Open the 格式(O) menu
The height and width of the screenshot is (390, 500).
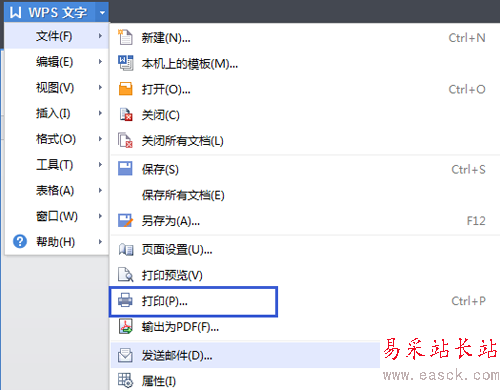(x=57, y=139)
